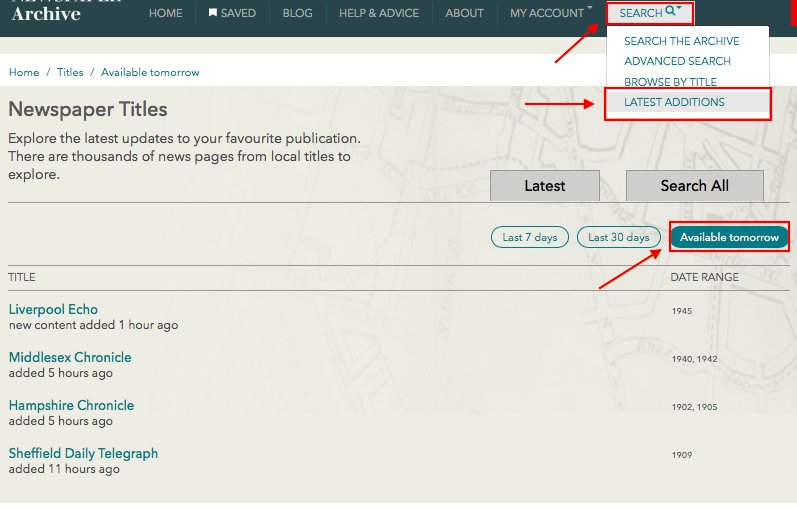Open HELP & ADVICE page

(379, 13)
